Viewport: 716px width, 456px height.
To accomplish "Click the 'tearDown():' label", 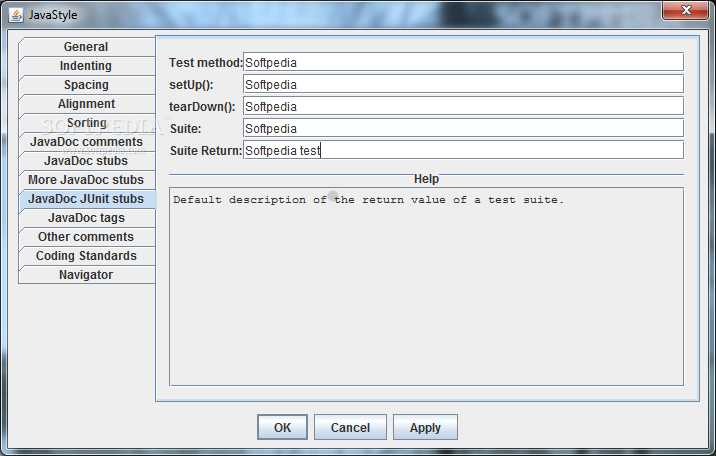I will point(202,107).
